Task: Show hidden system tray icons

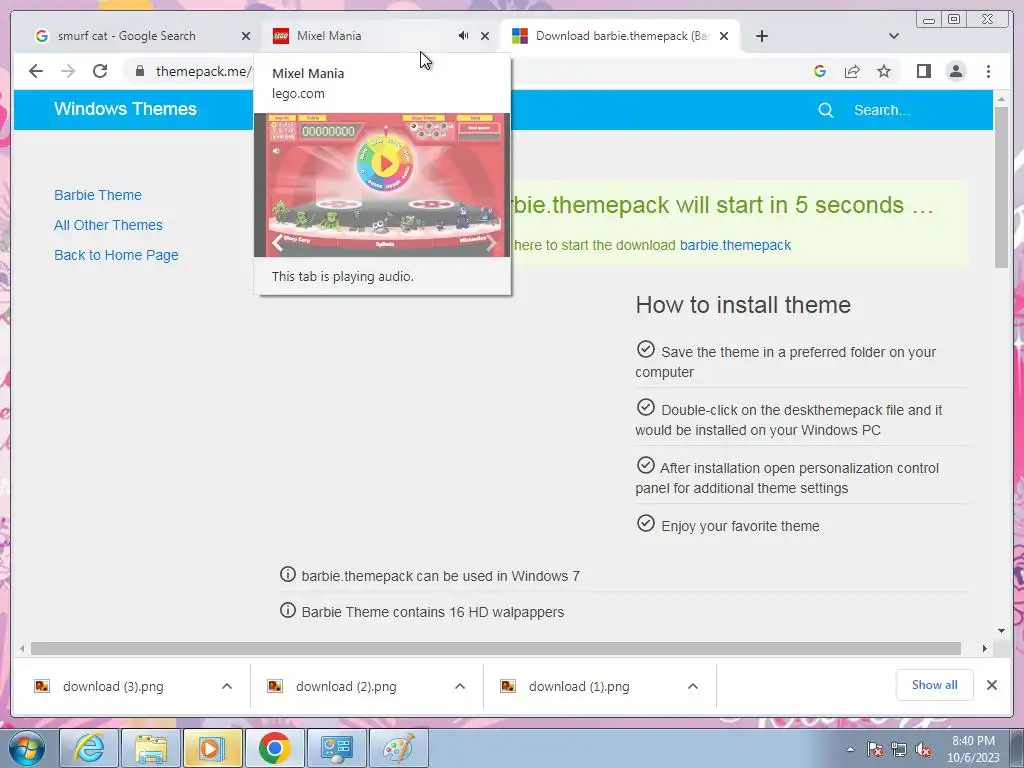Action: tap(850, 750)
